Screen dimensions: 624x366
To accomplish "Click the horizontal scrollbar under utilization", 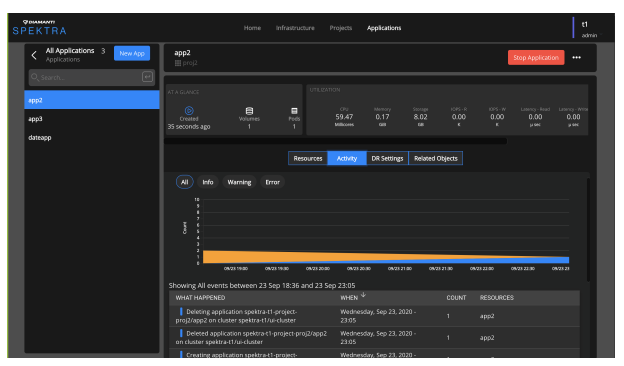I will coord(336,141).
